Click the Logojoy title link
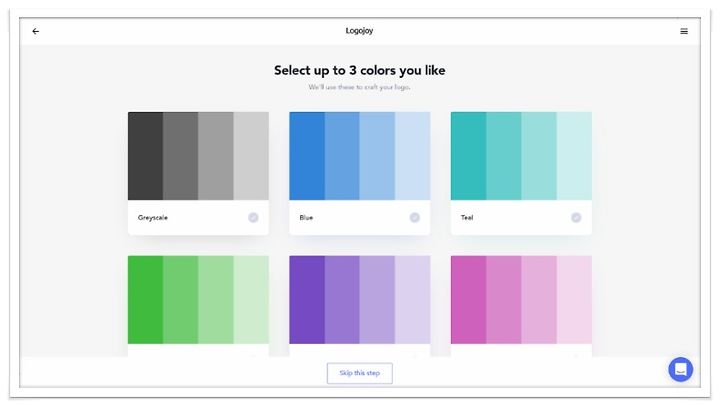This screenshot has height=406, width=720. (360, 31)
